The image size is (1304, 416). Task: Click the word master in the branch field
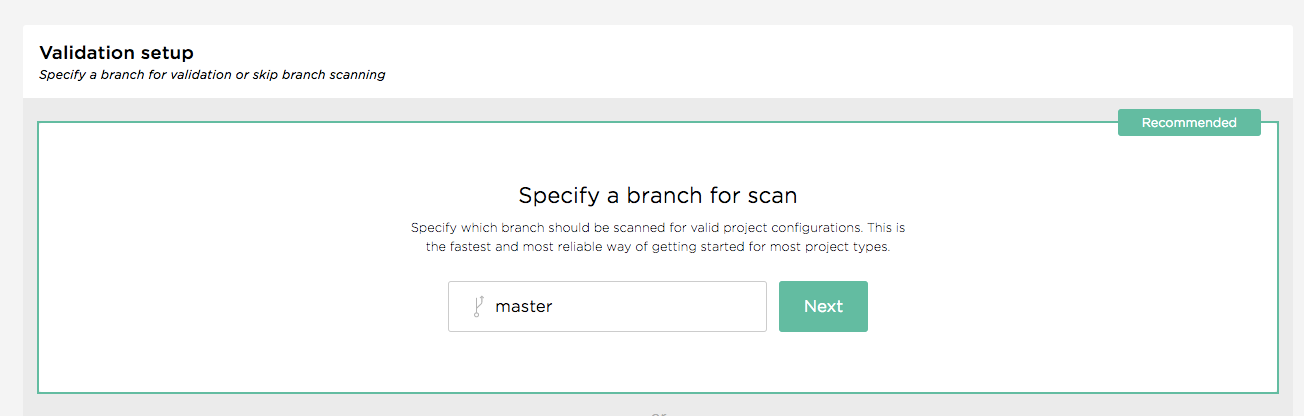click(524, 307)
